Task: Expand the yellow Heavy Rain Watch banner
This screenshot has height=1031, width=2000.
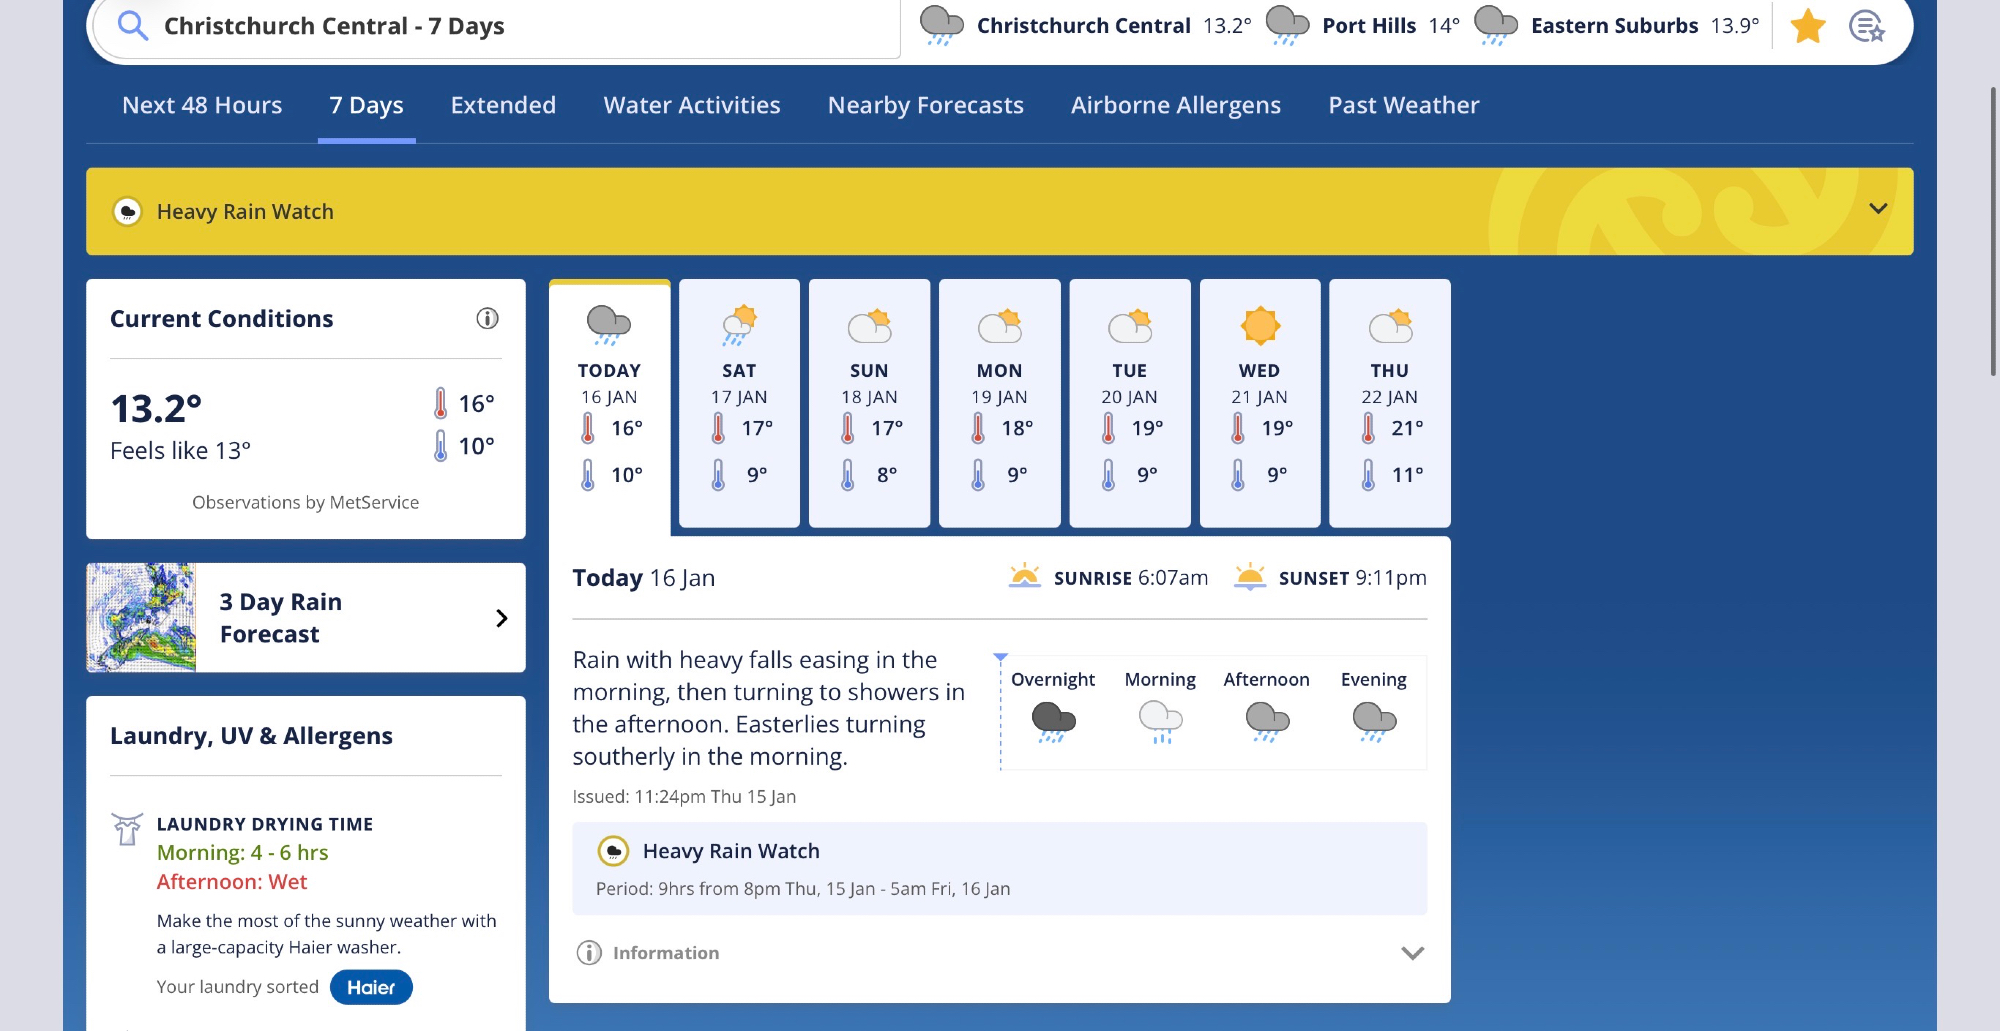Action: pos(1877,209)
